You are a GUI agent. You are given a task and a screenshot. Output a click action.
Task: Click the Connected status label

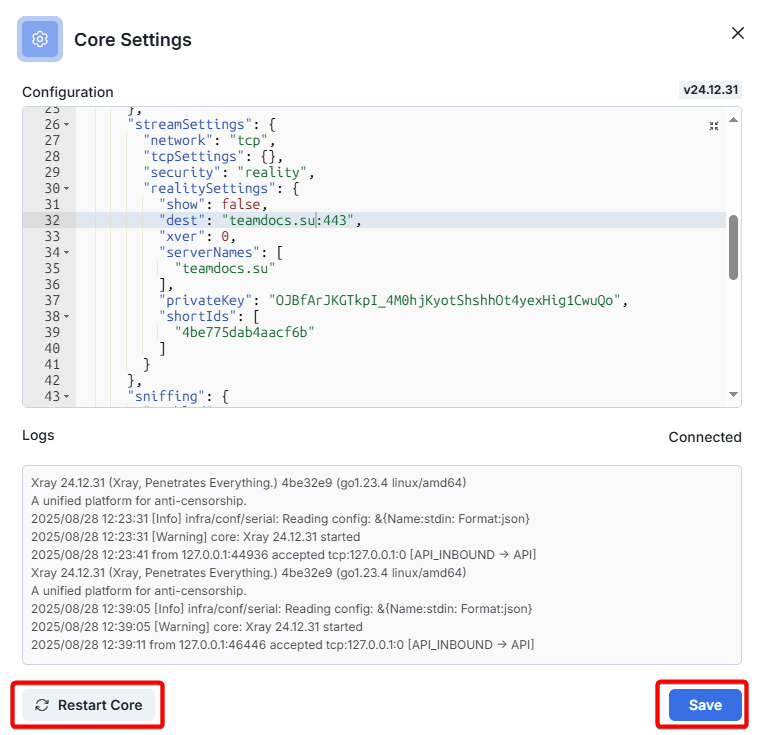point(704,437)
